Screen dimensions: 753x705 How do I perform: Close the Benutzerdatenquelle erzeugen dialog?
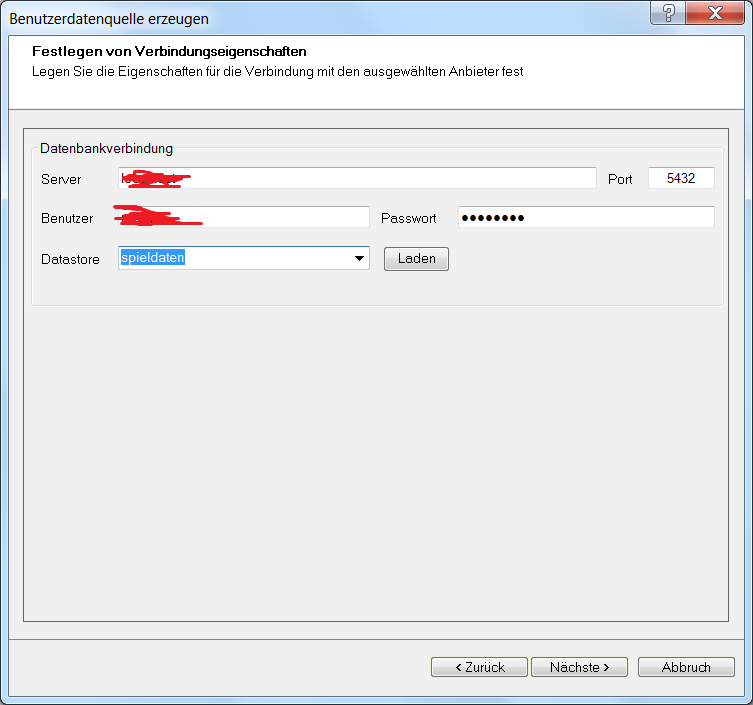[715, 12]
